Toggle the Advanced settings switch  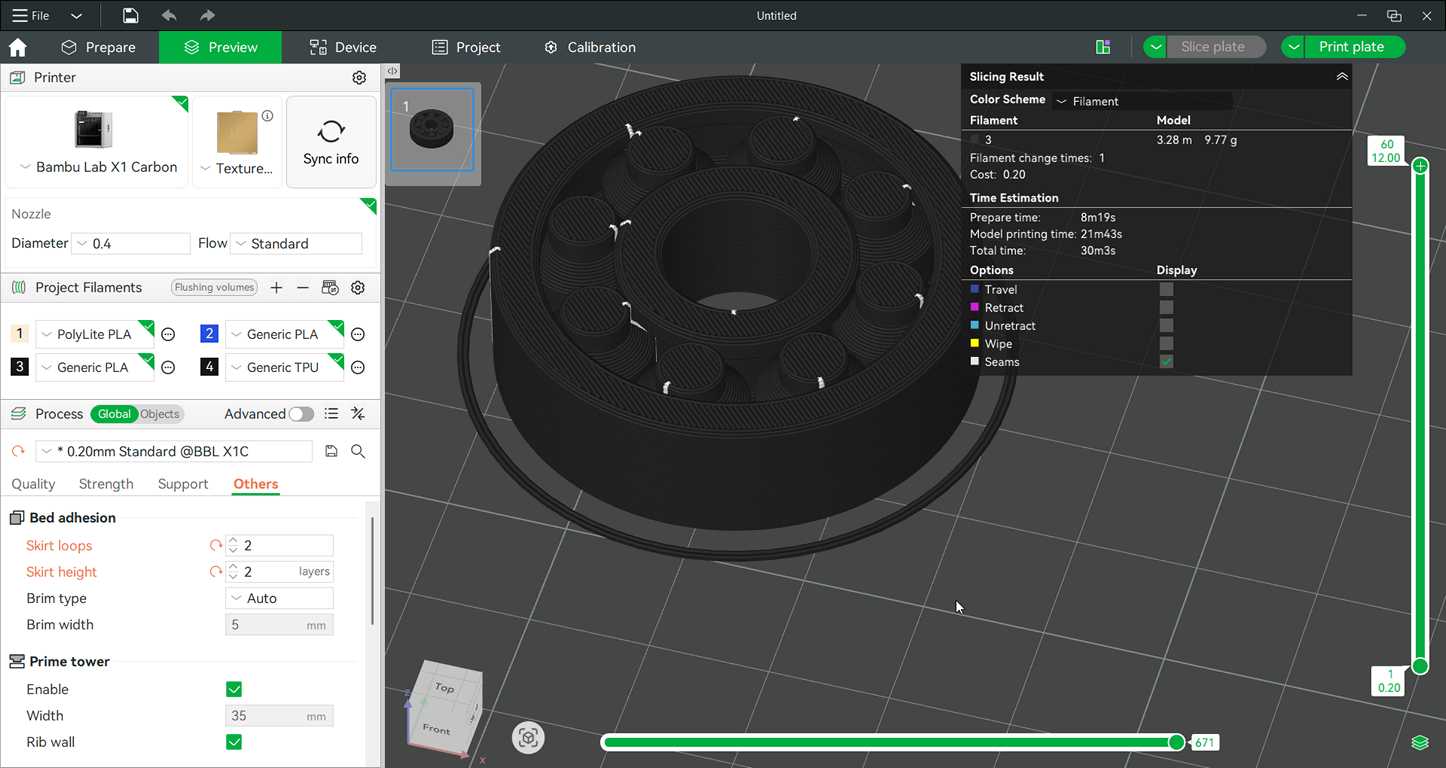coord(301,414)
